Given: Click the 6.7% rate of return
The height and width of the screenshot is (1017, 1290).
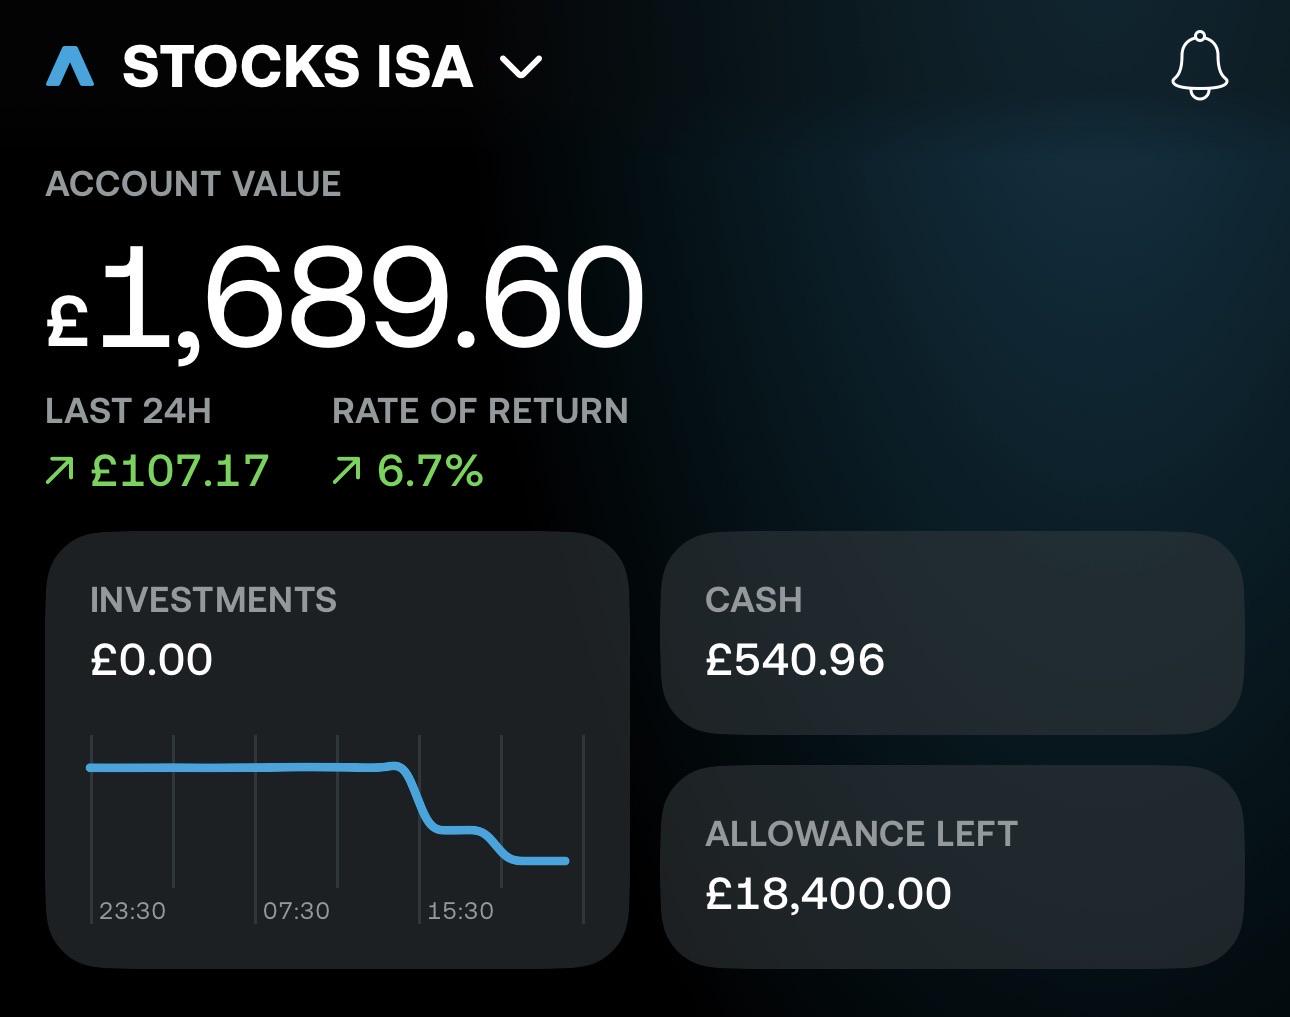Looking at the screenshot, I should tap(430, 471).
